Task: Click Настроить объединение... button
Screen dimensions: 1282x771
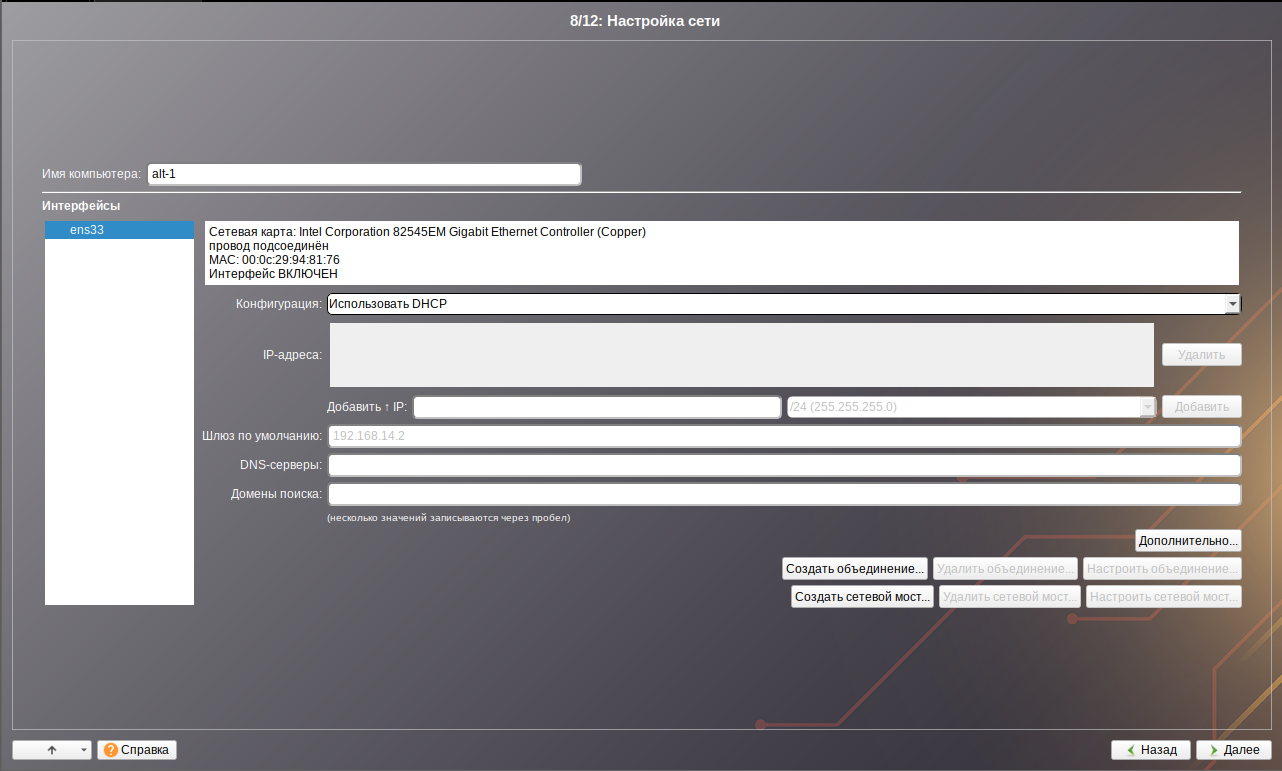Action: tap(1162, 569)
